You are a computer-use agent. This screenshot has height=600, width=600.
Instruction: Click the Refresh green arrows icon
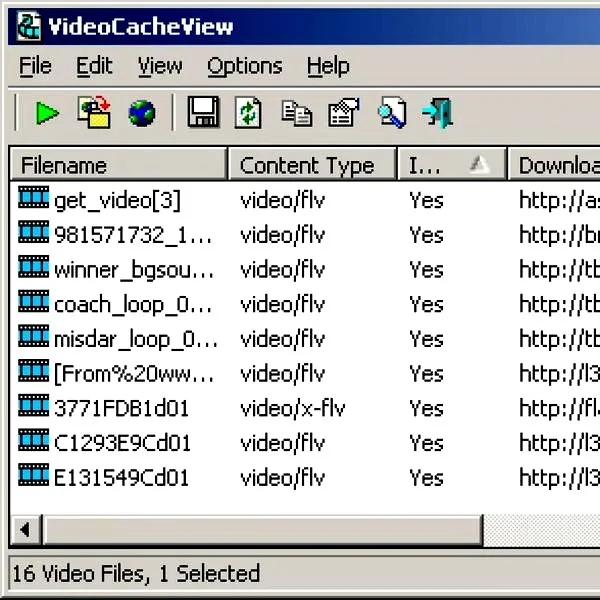pyautogui.click(x=248, y=112)
